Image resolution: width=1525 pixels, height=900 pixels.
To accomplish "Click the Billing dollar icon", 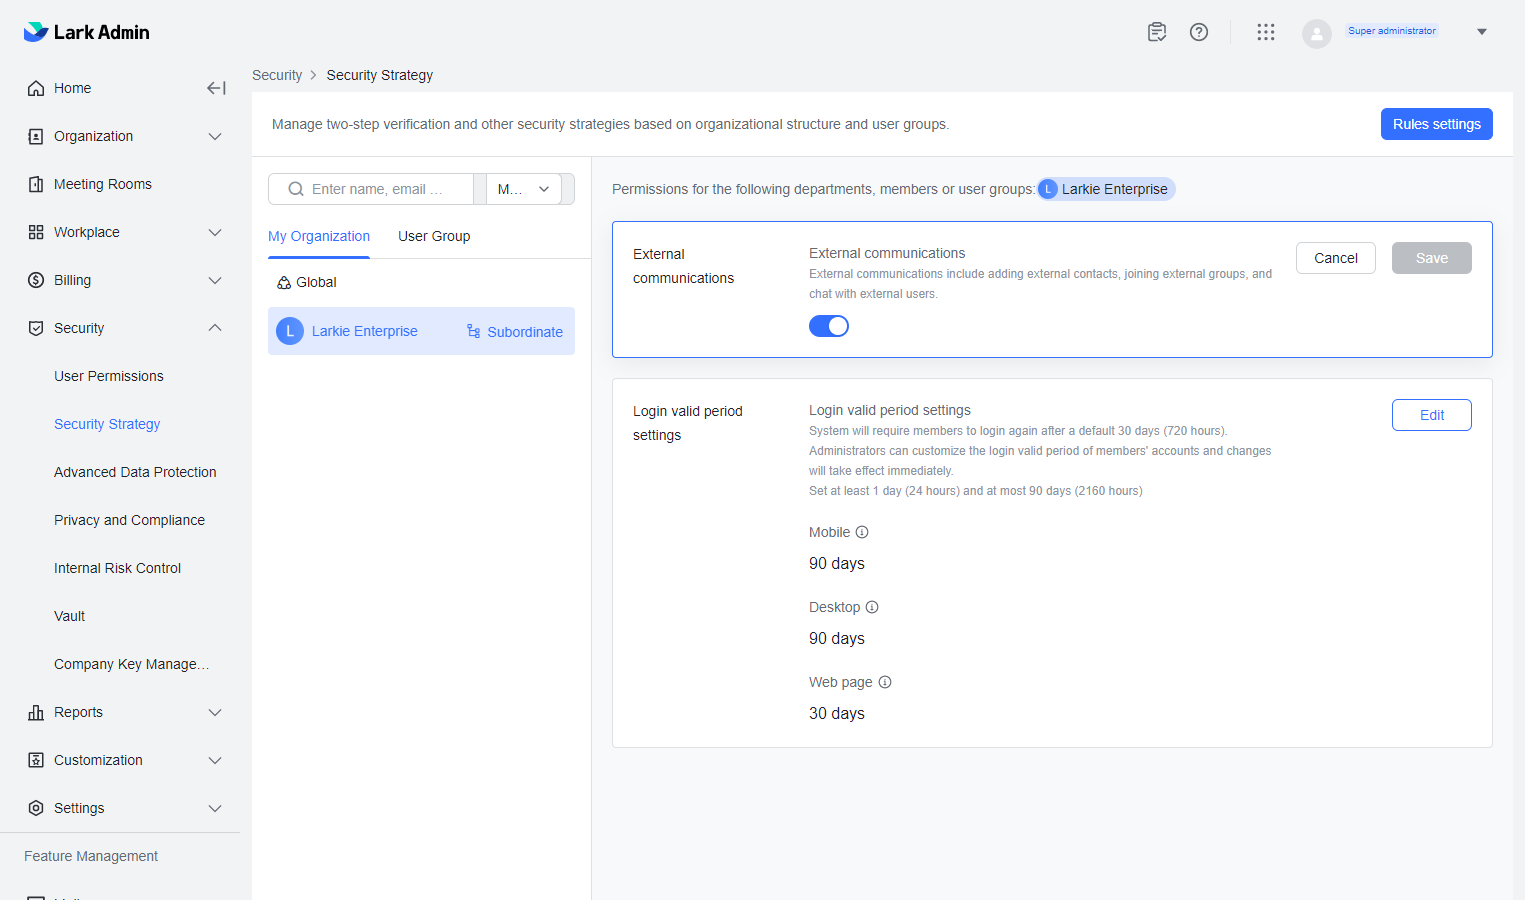I will pos(36,280).
